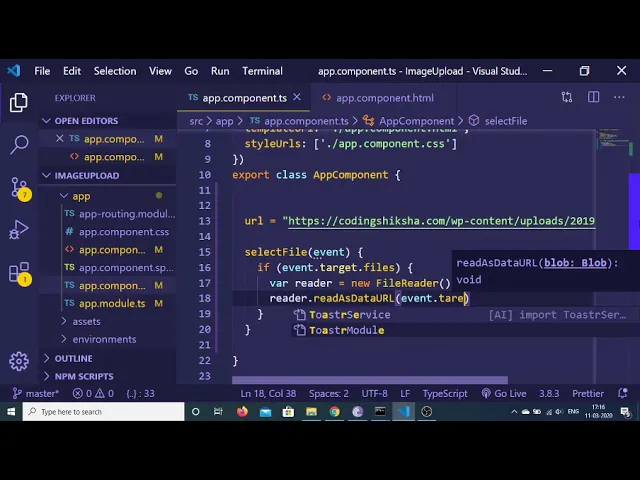The image size is (640, 480).
Task: Launch Firefox from the taskbar
Action: 242,411
